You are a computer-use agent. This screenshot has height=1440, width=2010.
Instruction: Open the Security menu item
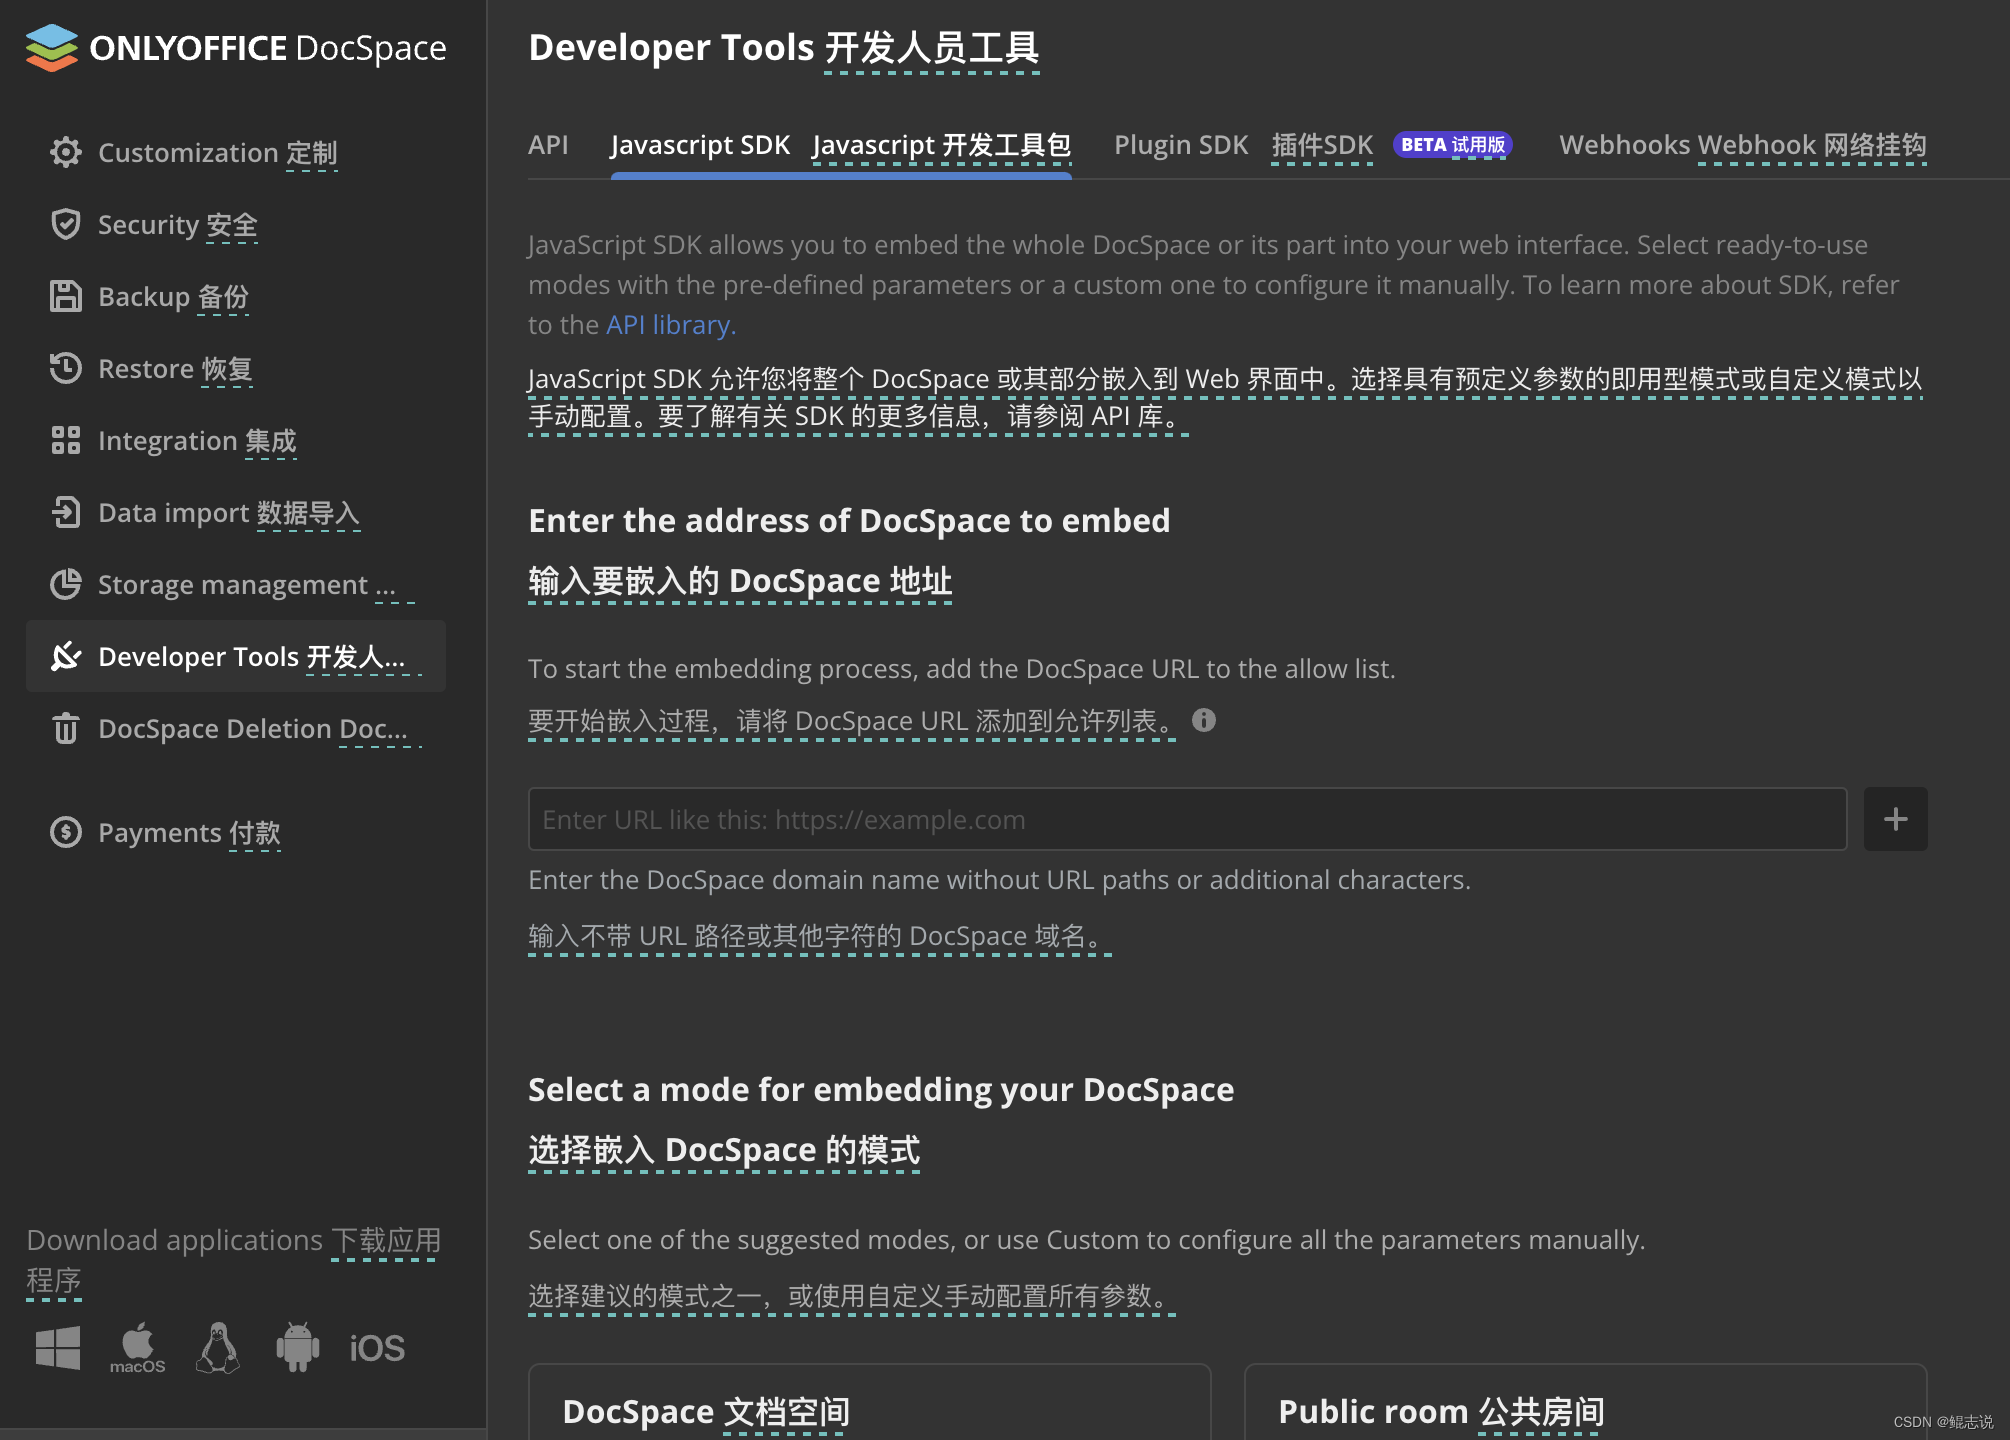(236, 224)
